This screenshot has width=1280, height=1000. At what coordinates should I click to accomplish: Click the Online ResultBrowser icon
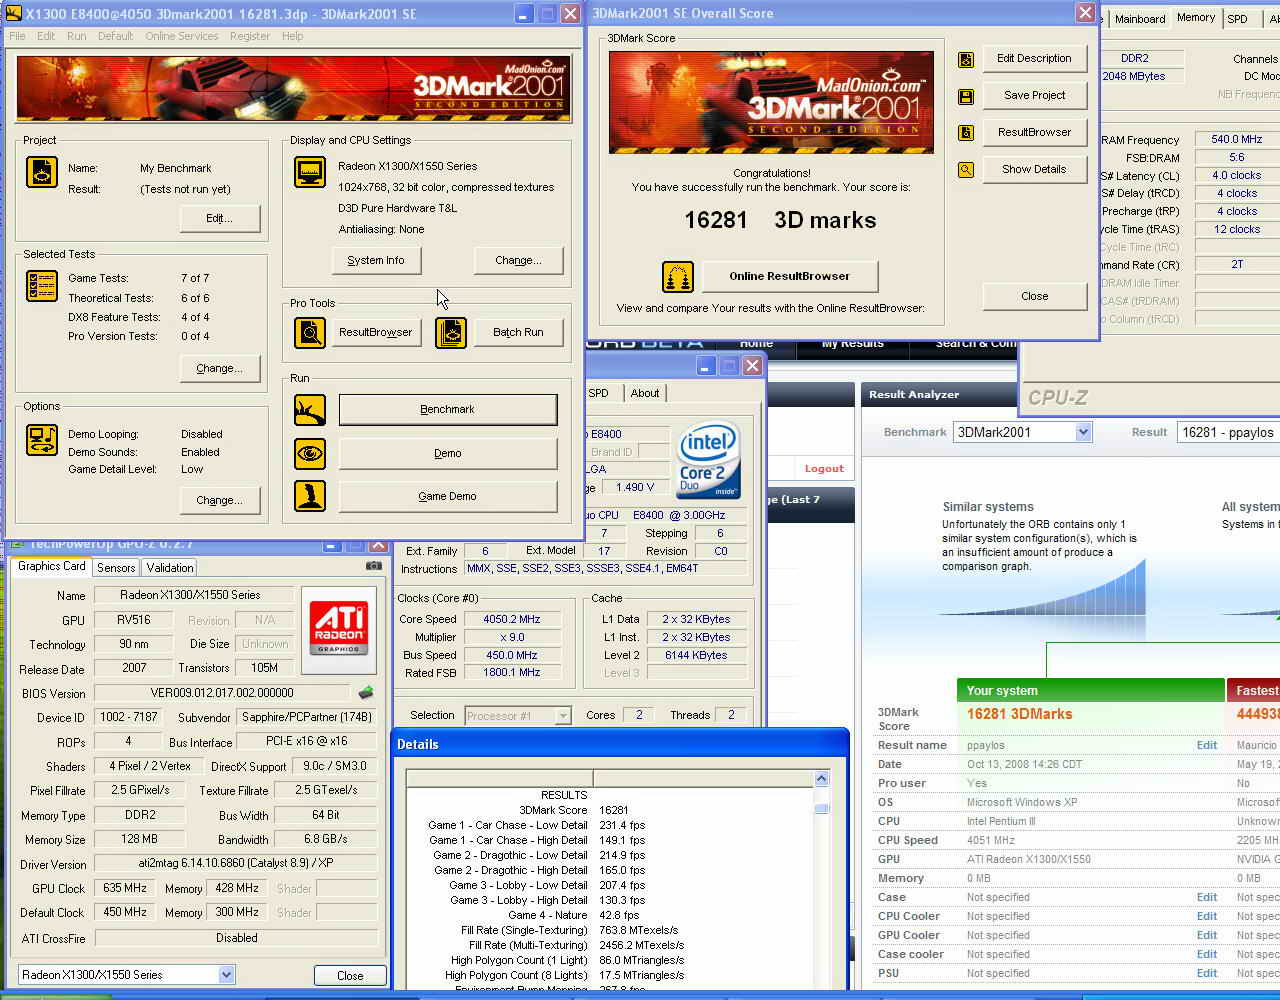click(678, 277)
